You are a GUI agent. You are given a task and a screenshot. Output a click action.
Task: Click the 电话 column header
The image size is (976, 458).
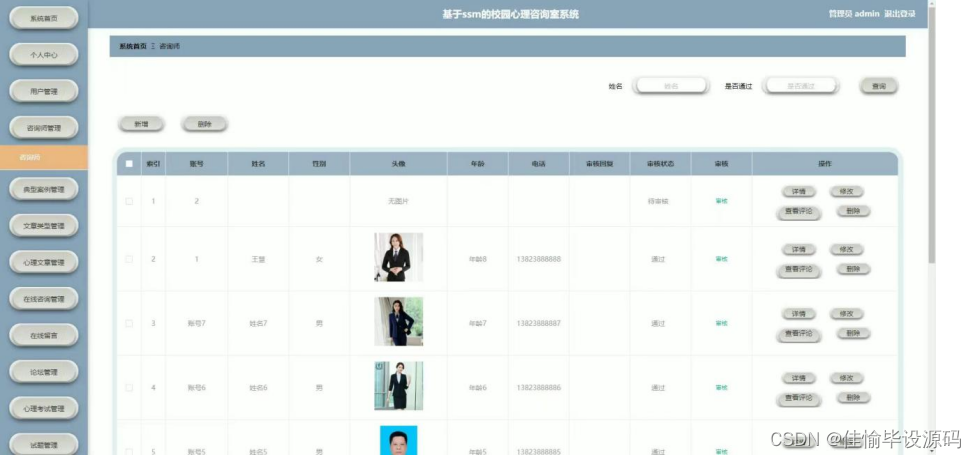click(538, 164)
